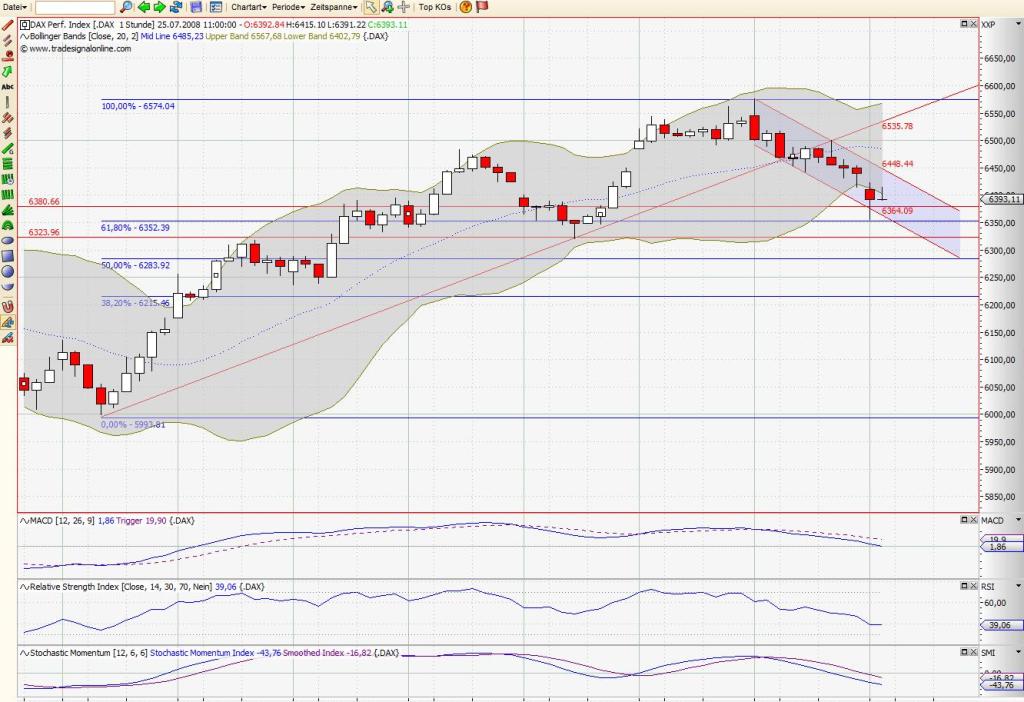Select the parallel lines channel tool
Screen dimensions: 1024x702
[8, 40]
